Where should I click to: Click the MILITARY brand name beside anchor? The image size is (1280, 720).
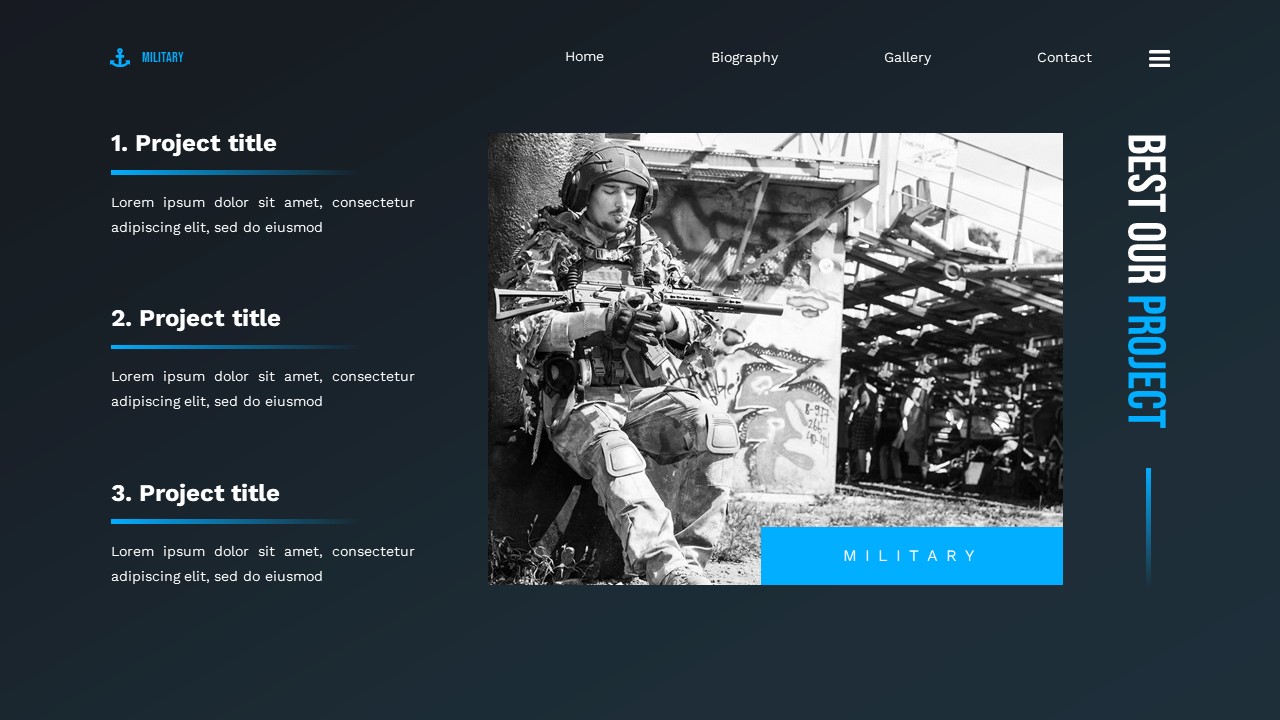click(163, 58)
